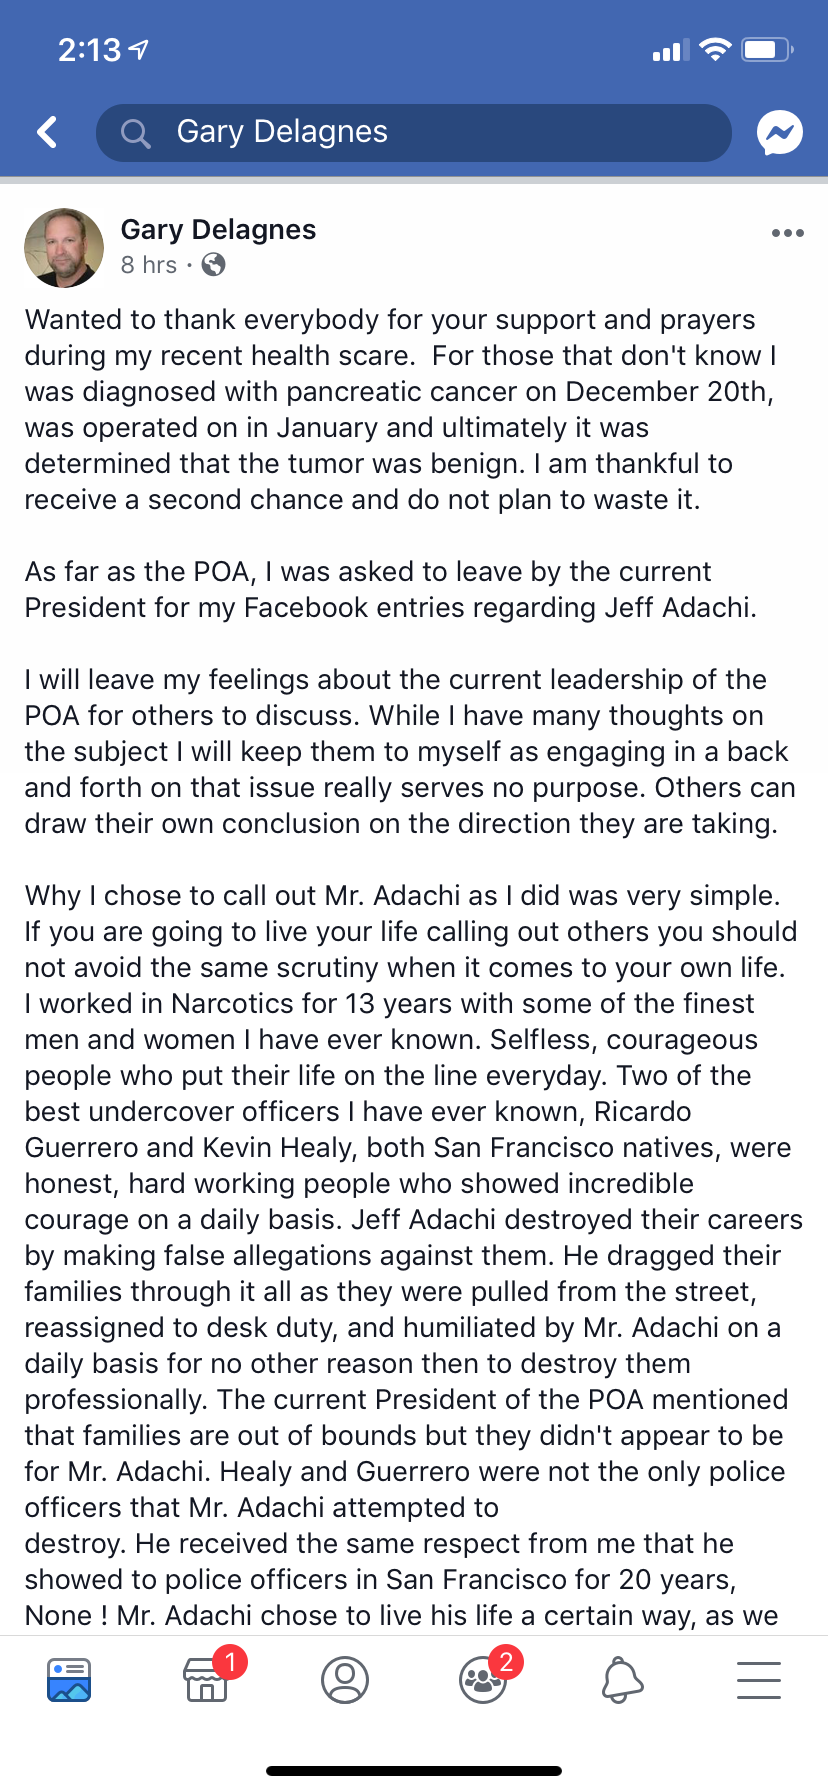This screenshot has width=828, height=1792.
Task: Open the hamburger menu tab
Action: coord(759,1680)
